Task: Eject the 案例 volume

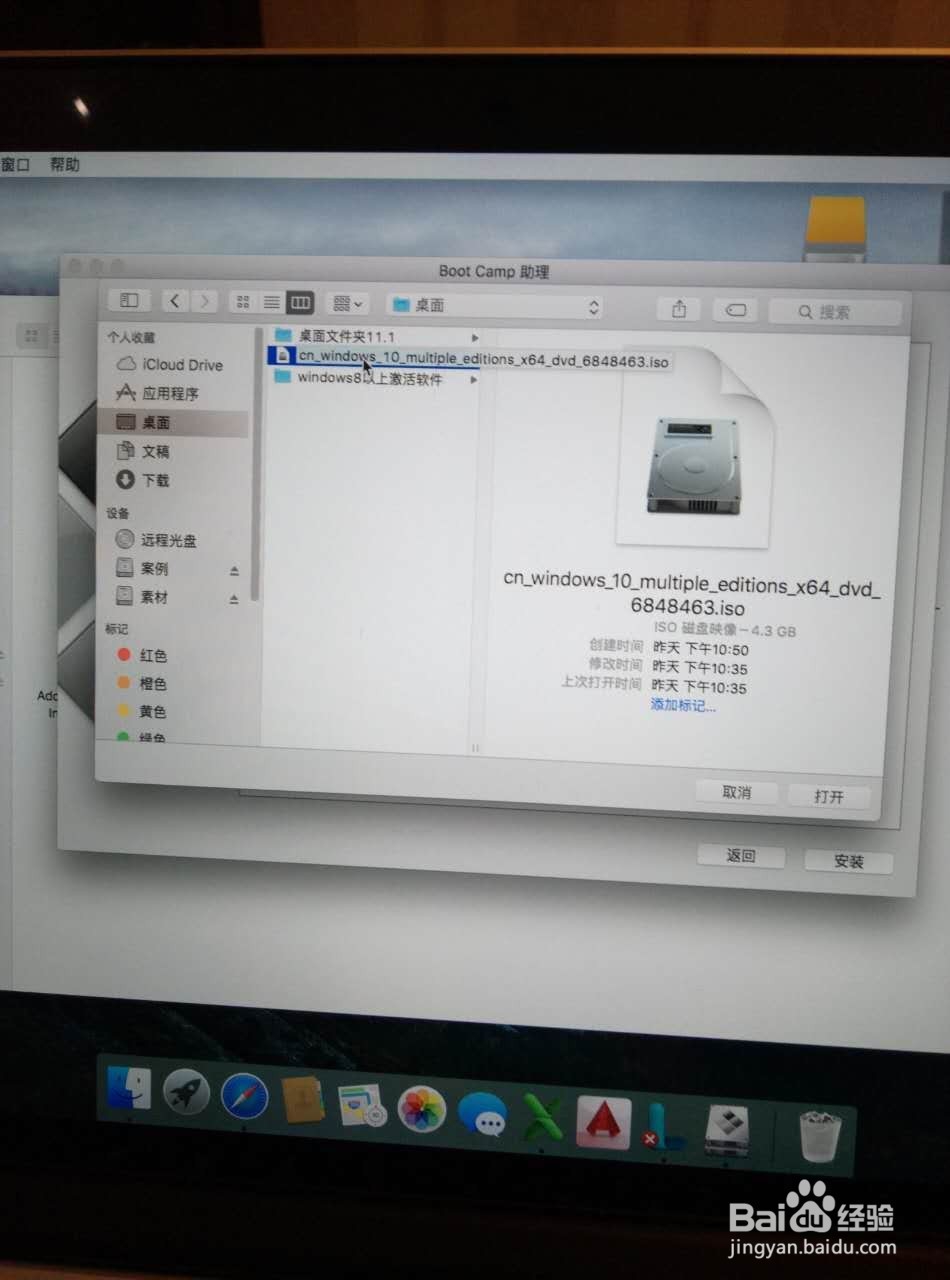Action: pyautogui.click(x=234, y=571)
